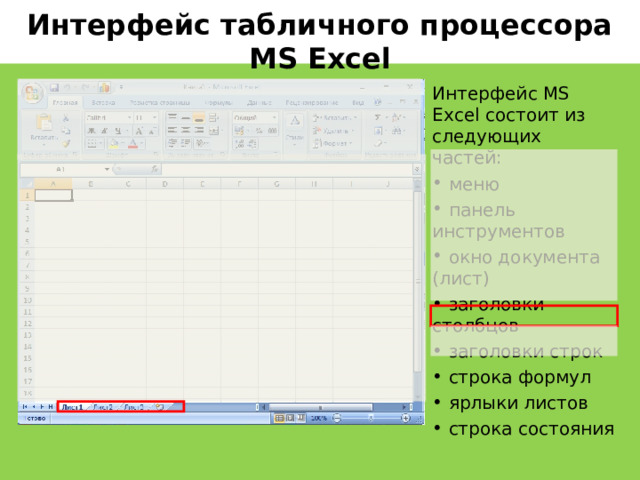Open the AutoSum sigma button
Image resolution: width=640 pixels, height=480 pixels.
pyautogui.click(x=378, y=118)
